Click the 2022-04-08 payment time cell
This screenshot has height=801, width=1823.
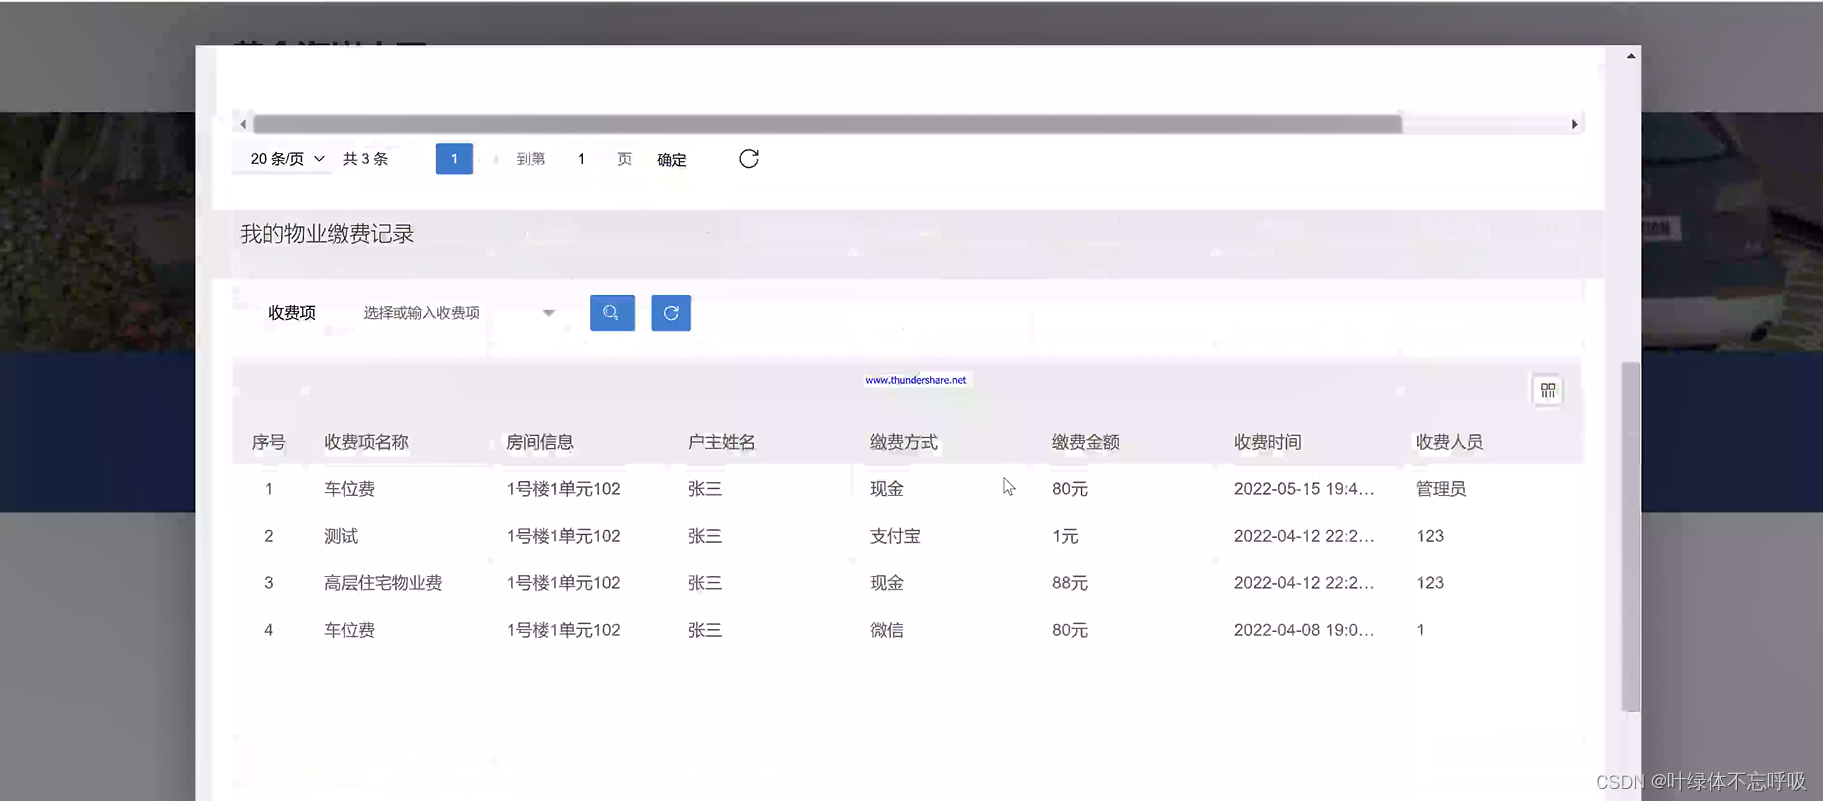(x=1304, y=630)
